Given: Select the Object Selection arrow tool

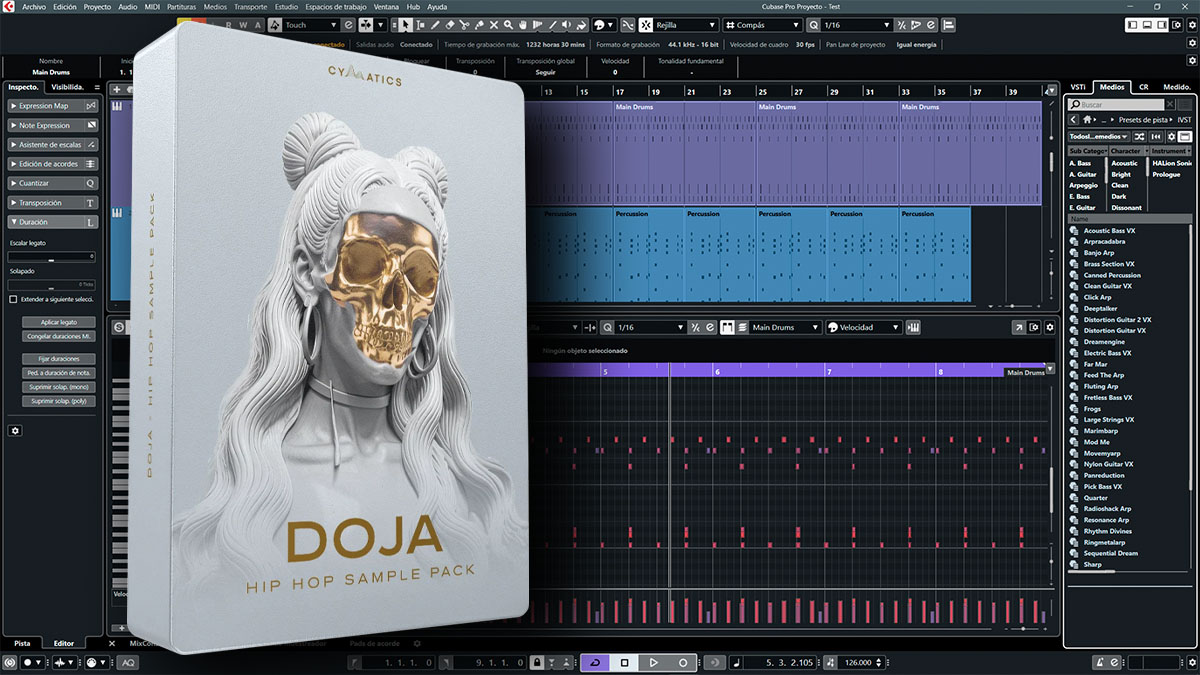Looking at the screenshot, I should (x=405, y=24).
